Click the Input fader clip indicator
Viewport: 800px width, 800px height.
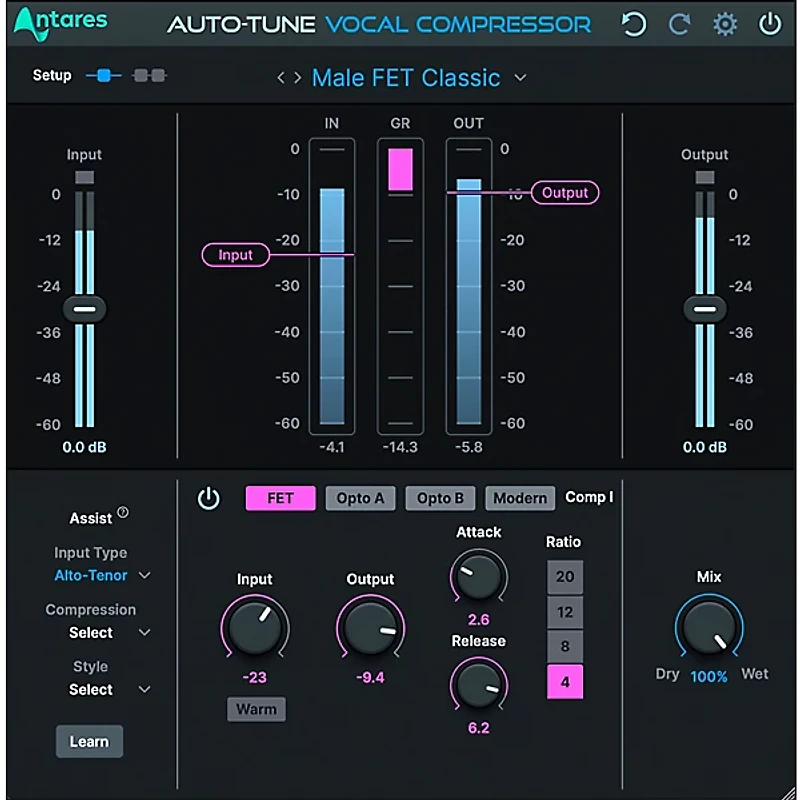click(x=85, y=178)
